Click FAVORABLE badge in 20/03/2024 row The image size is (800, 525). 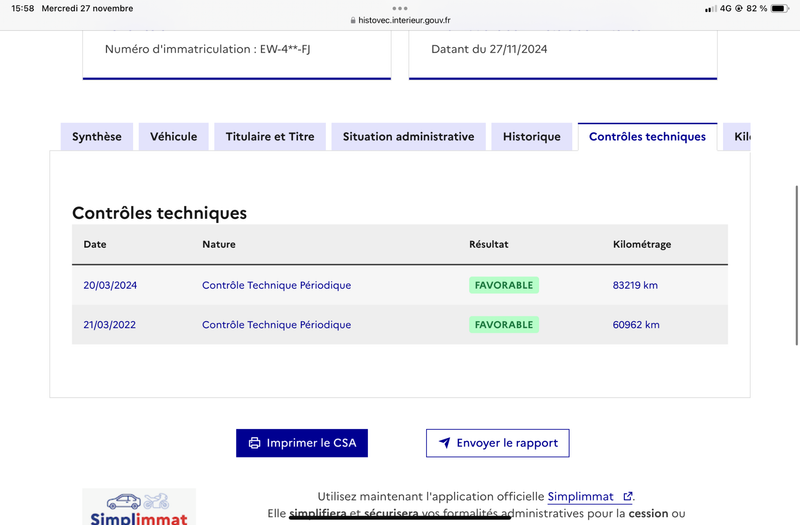click(x=504, y=285)
